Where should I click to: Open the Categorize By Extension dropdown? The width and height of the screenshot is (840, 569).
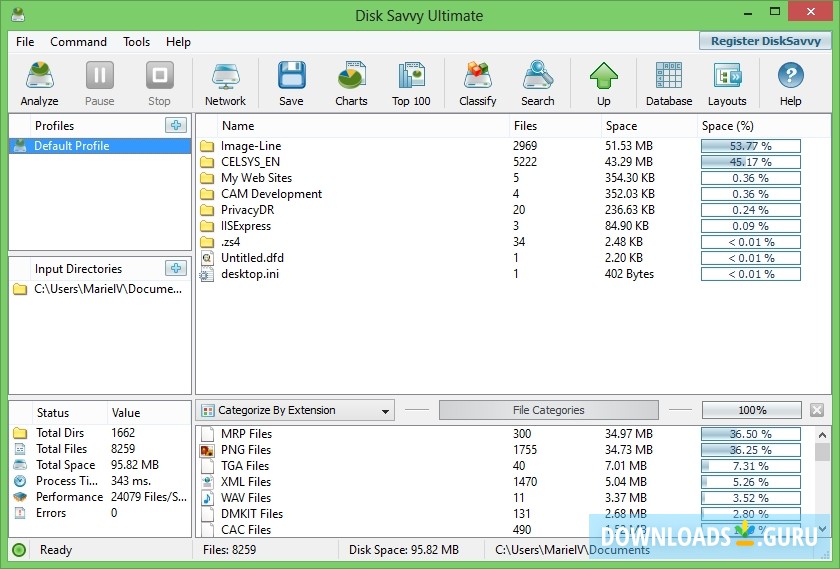click(x=295, y=410)
